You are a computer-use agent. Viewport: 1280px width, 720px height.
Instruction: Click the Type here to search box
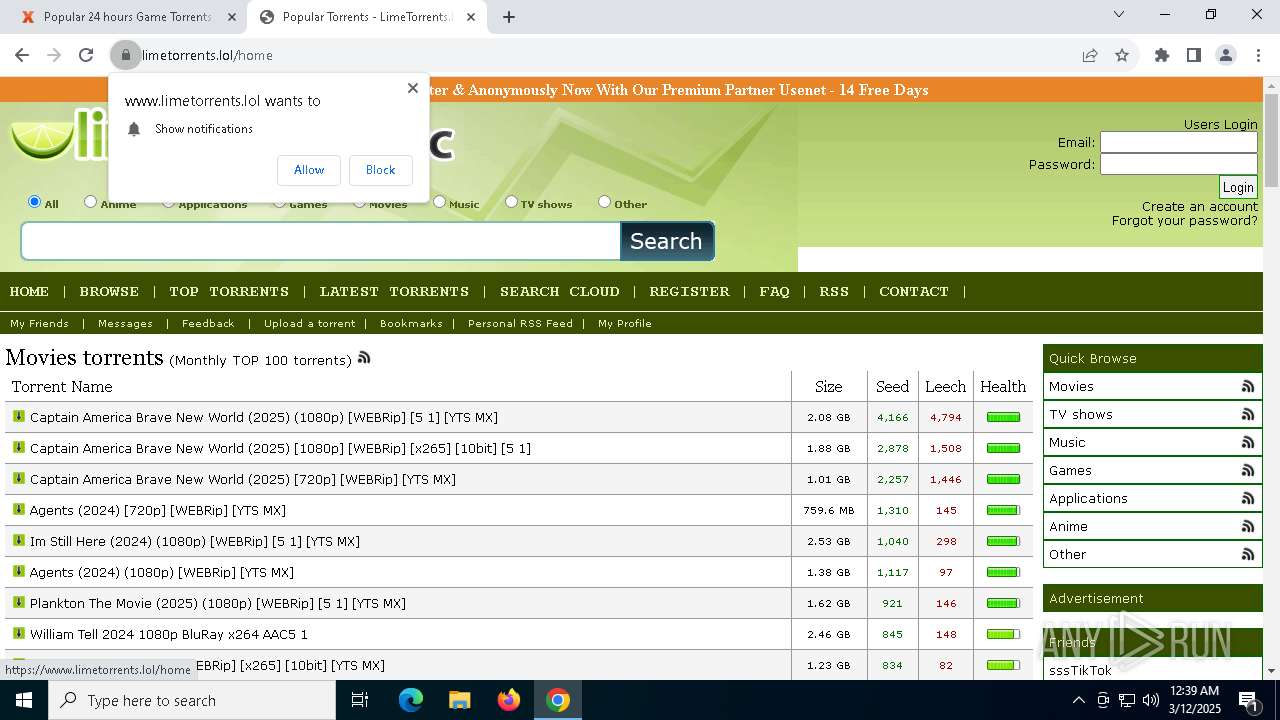click(192, 700)
